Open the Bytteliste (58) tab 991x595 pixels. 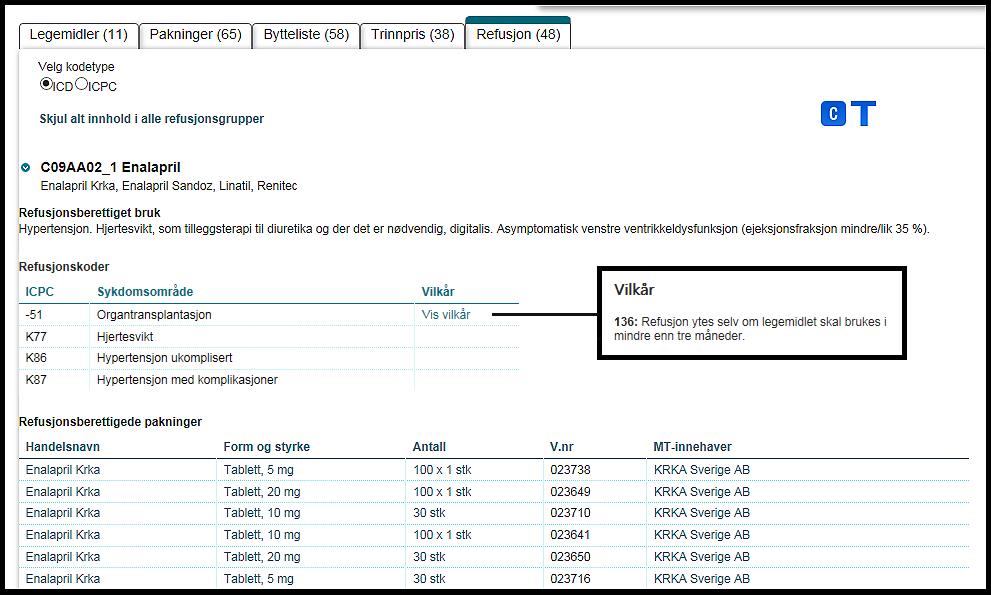click(305, 35)
